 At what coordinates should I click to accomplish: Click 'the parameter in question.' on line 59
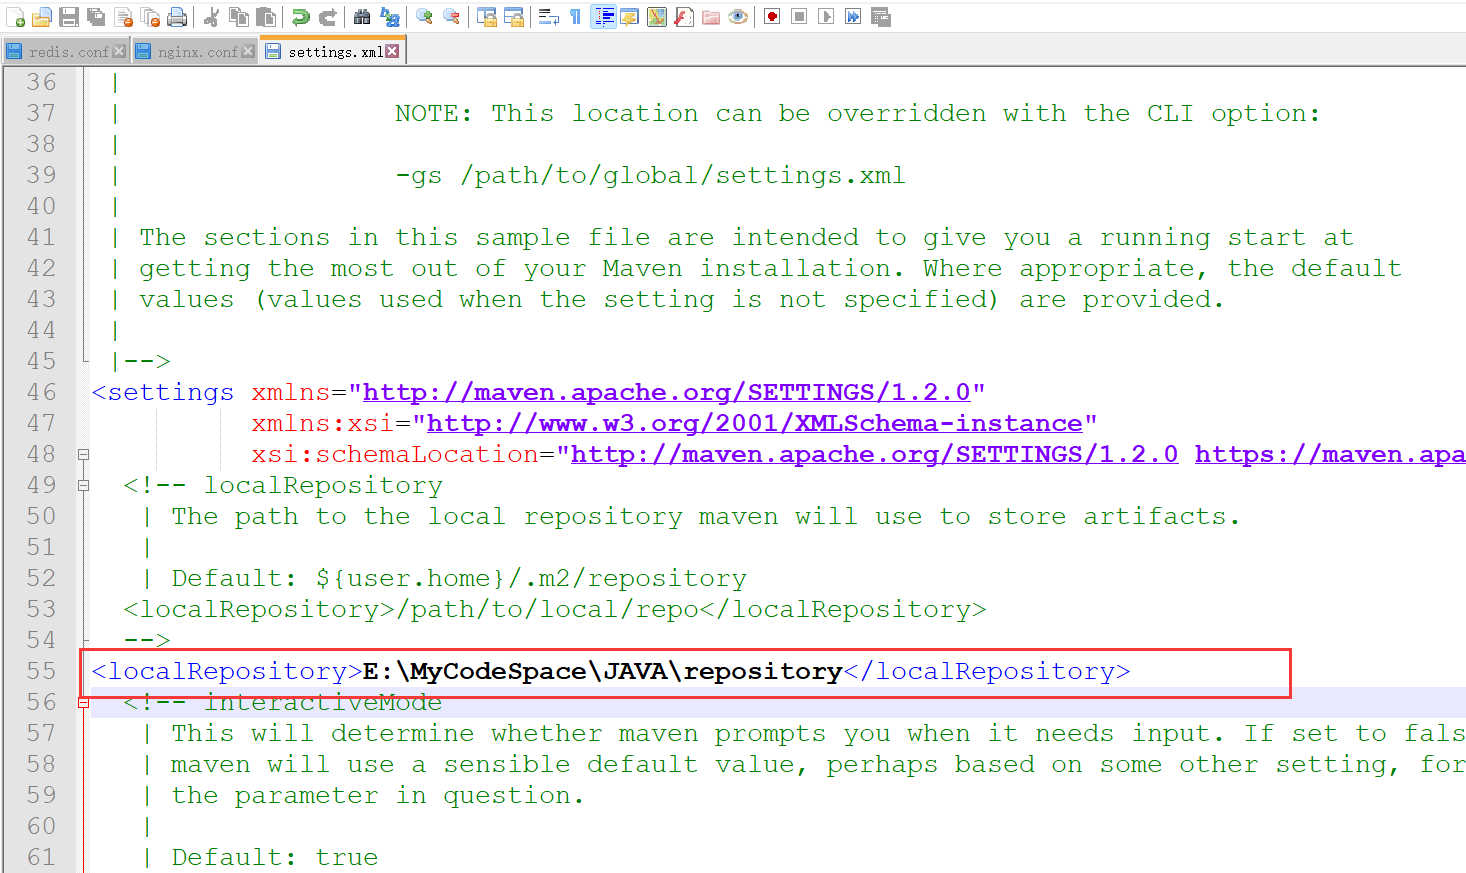click(377, 795)
